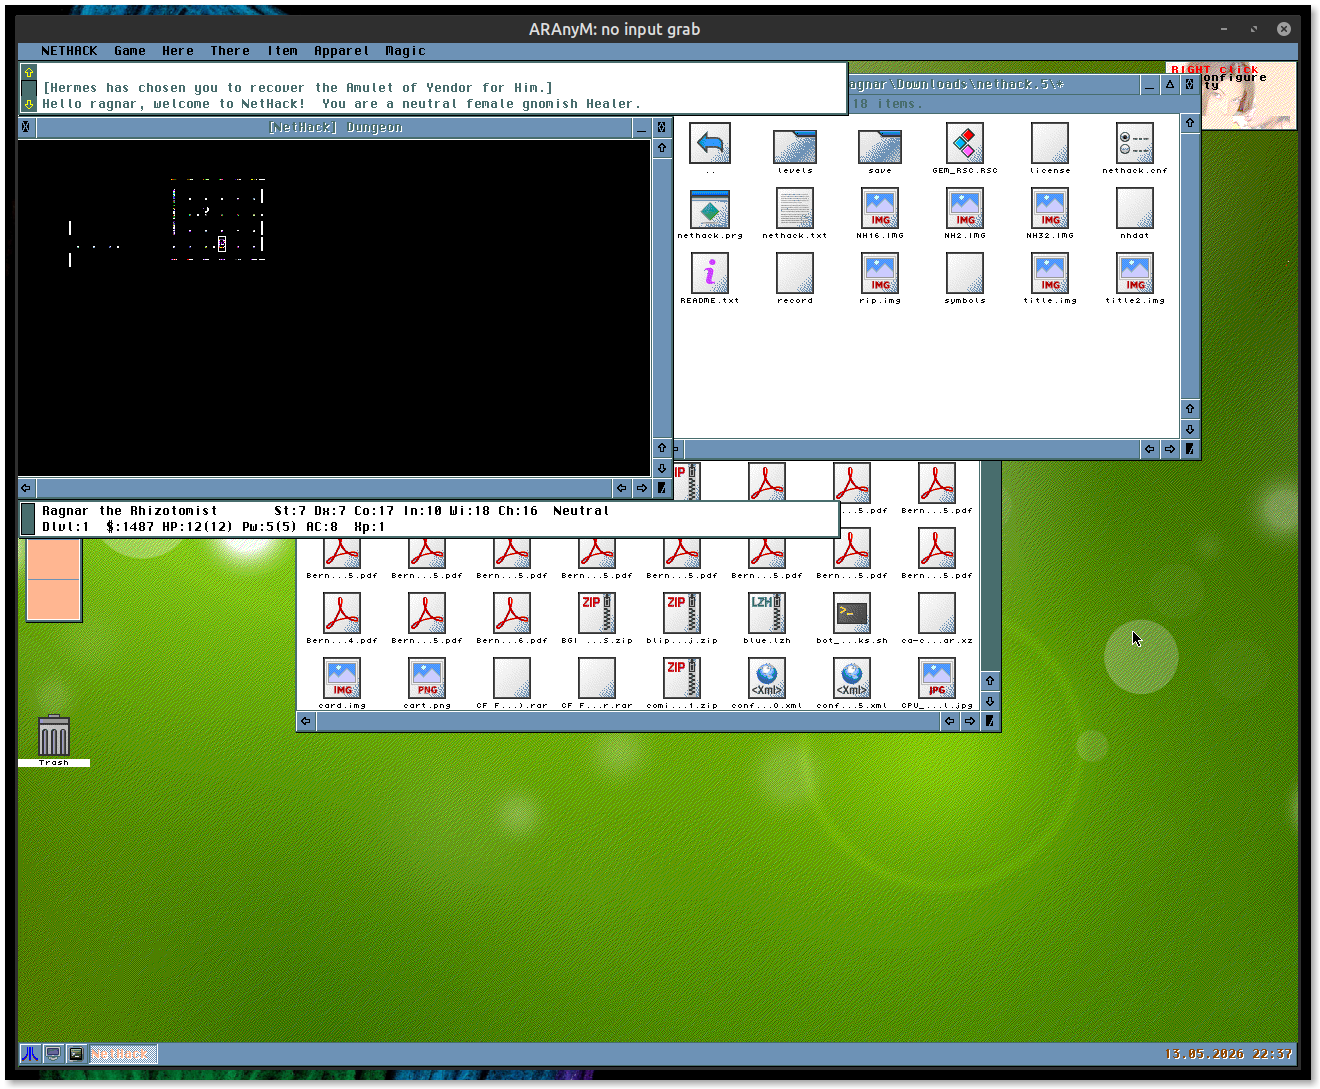Click the nethack.5 folder window's top scroll-up arrow
This screenshot has width=1320, height=1089.
pos(1190,123)
